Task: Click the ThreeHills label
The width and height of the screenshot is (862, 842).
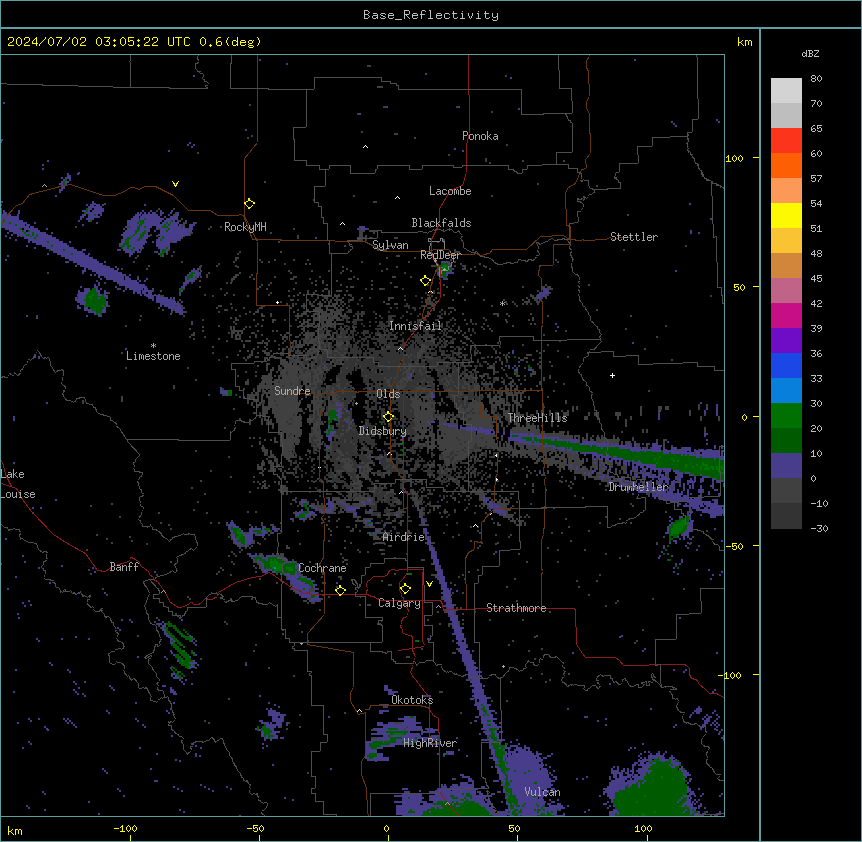Action: pos(537,418)
